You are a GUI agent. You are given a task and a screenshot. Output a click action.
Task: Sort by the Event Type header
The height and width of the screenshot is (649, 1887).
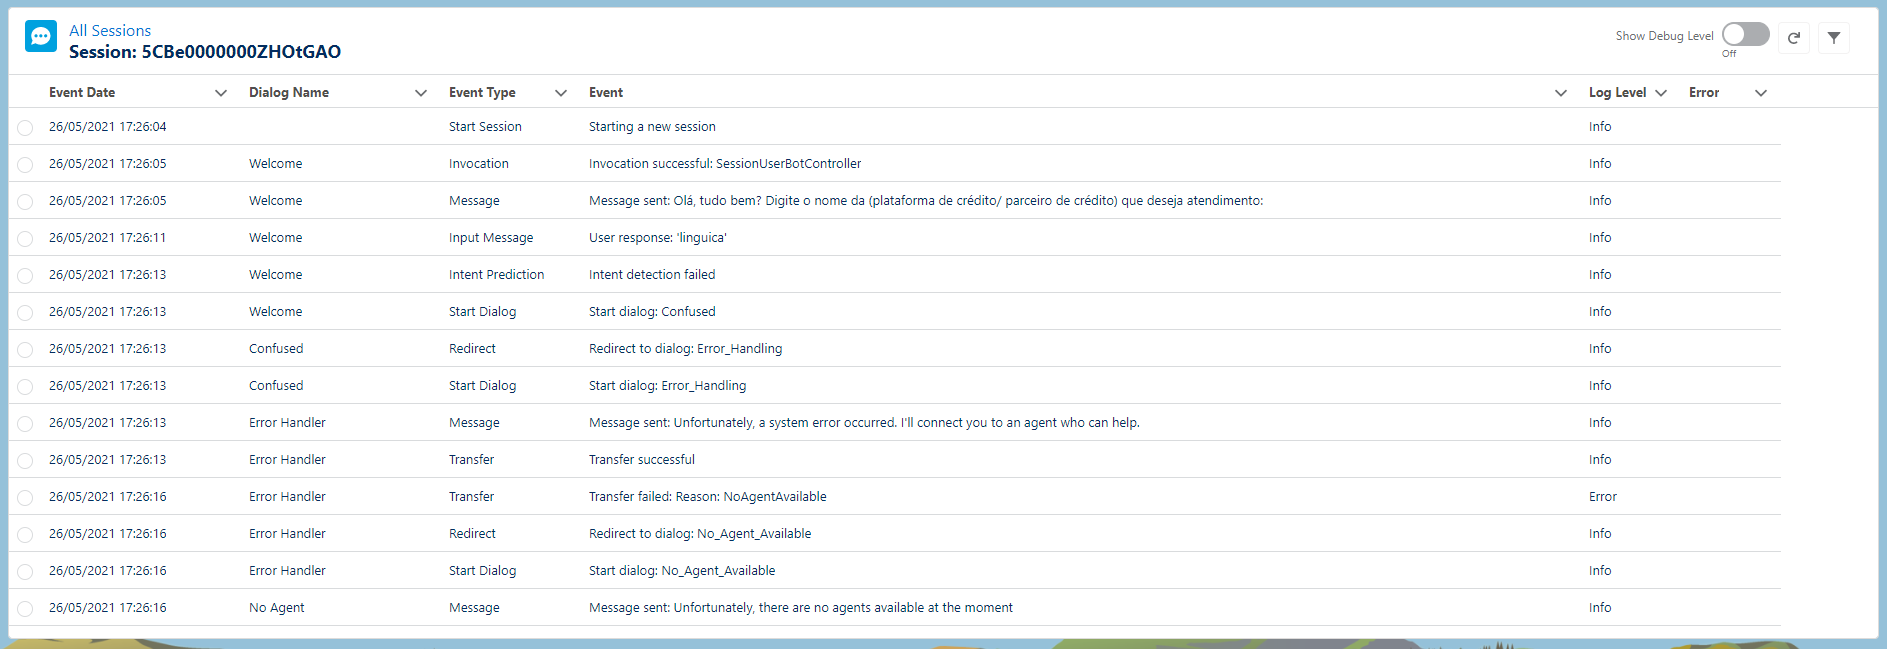(482, 93)
